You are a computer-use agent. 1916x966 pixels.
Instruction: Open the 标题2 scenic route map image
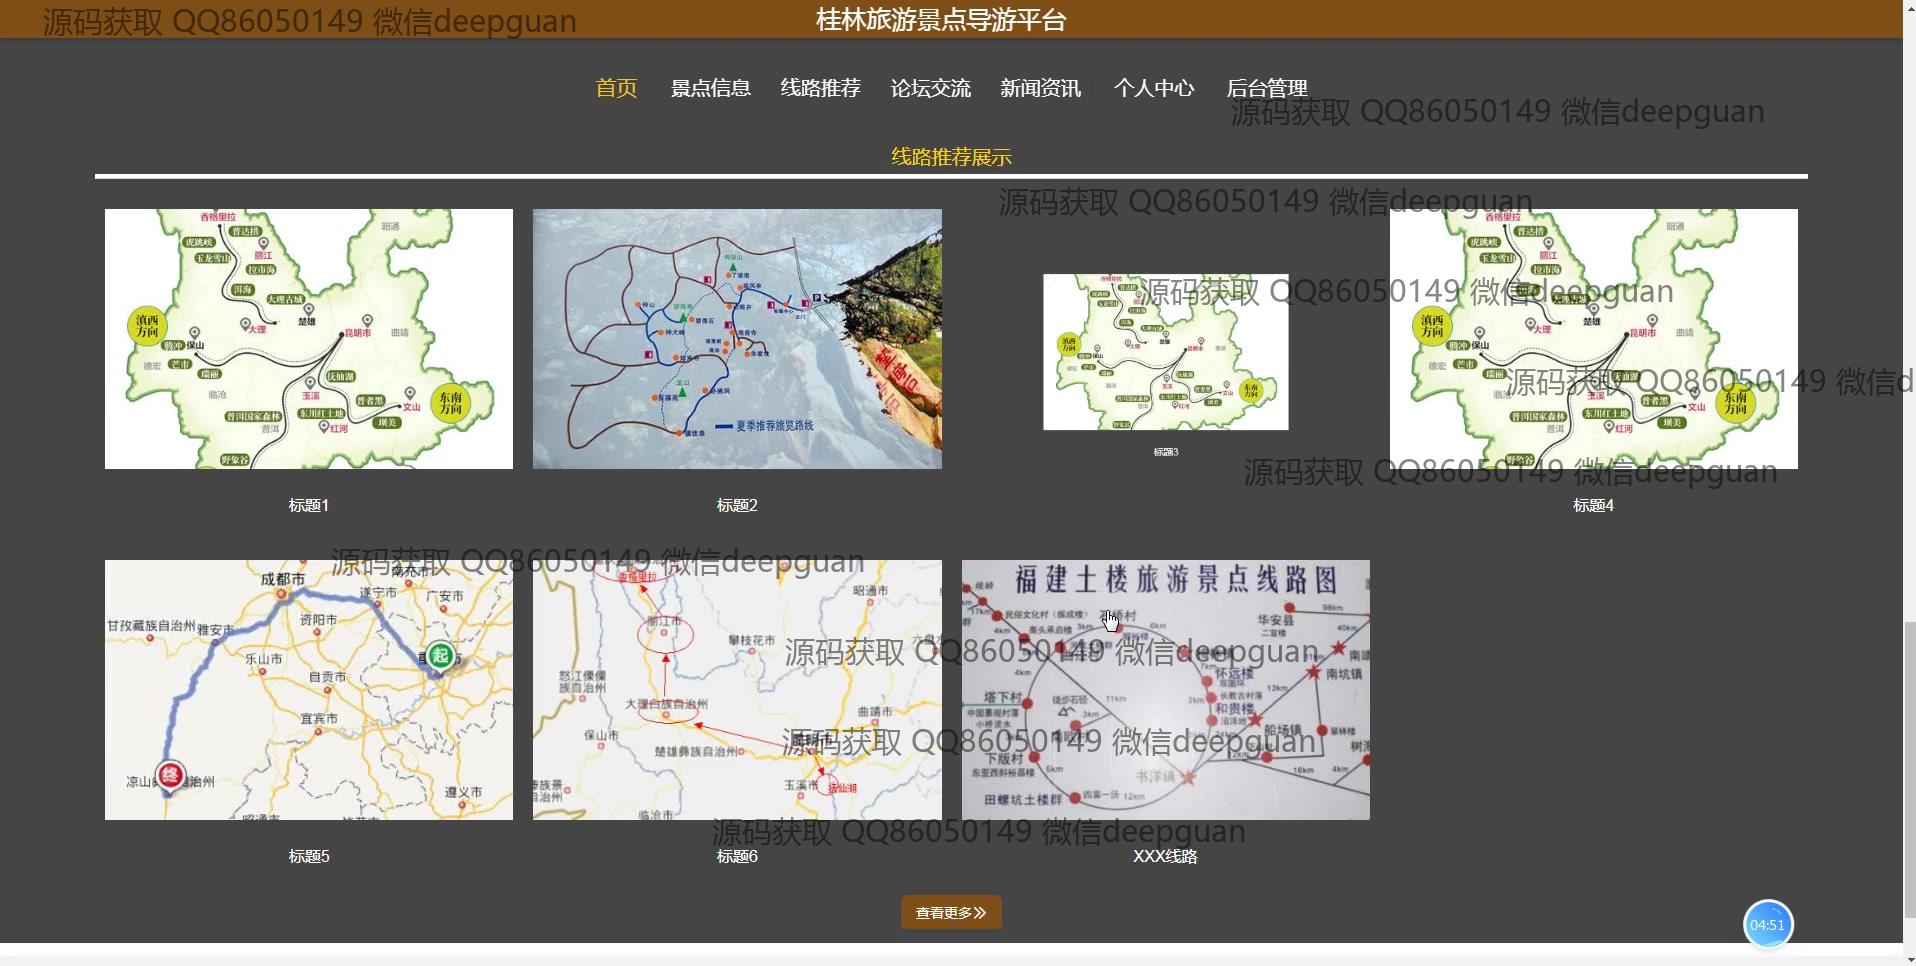(736, 338)
